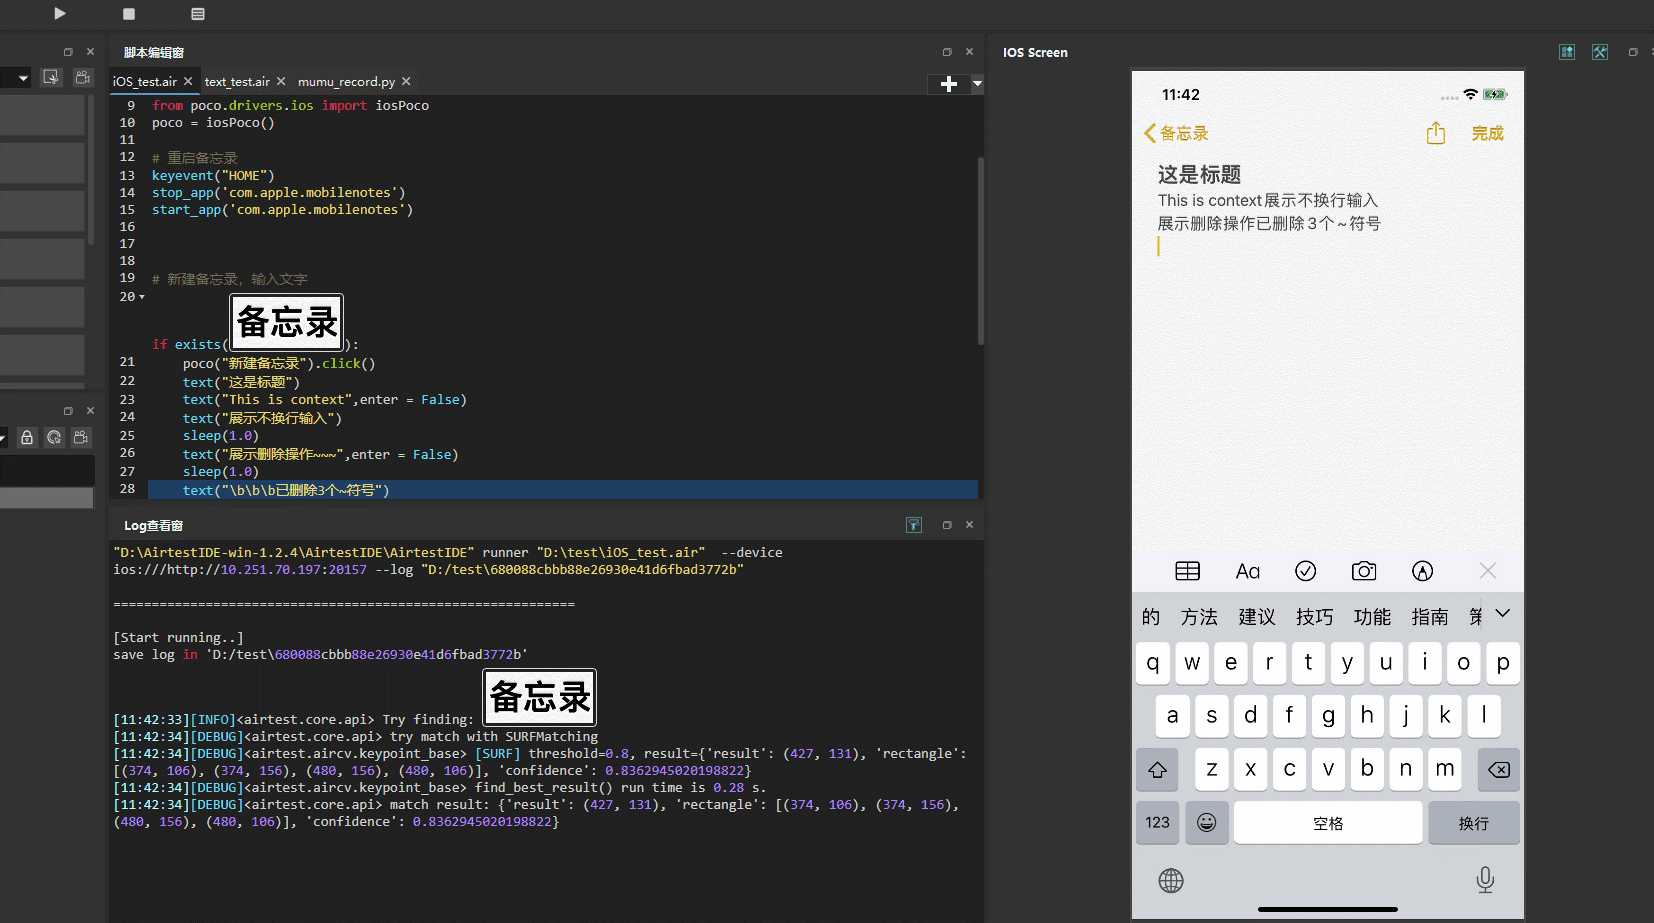Collapse code fold arrow at line 20
Screen dimensions: 1654x923
coord(142,297)
